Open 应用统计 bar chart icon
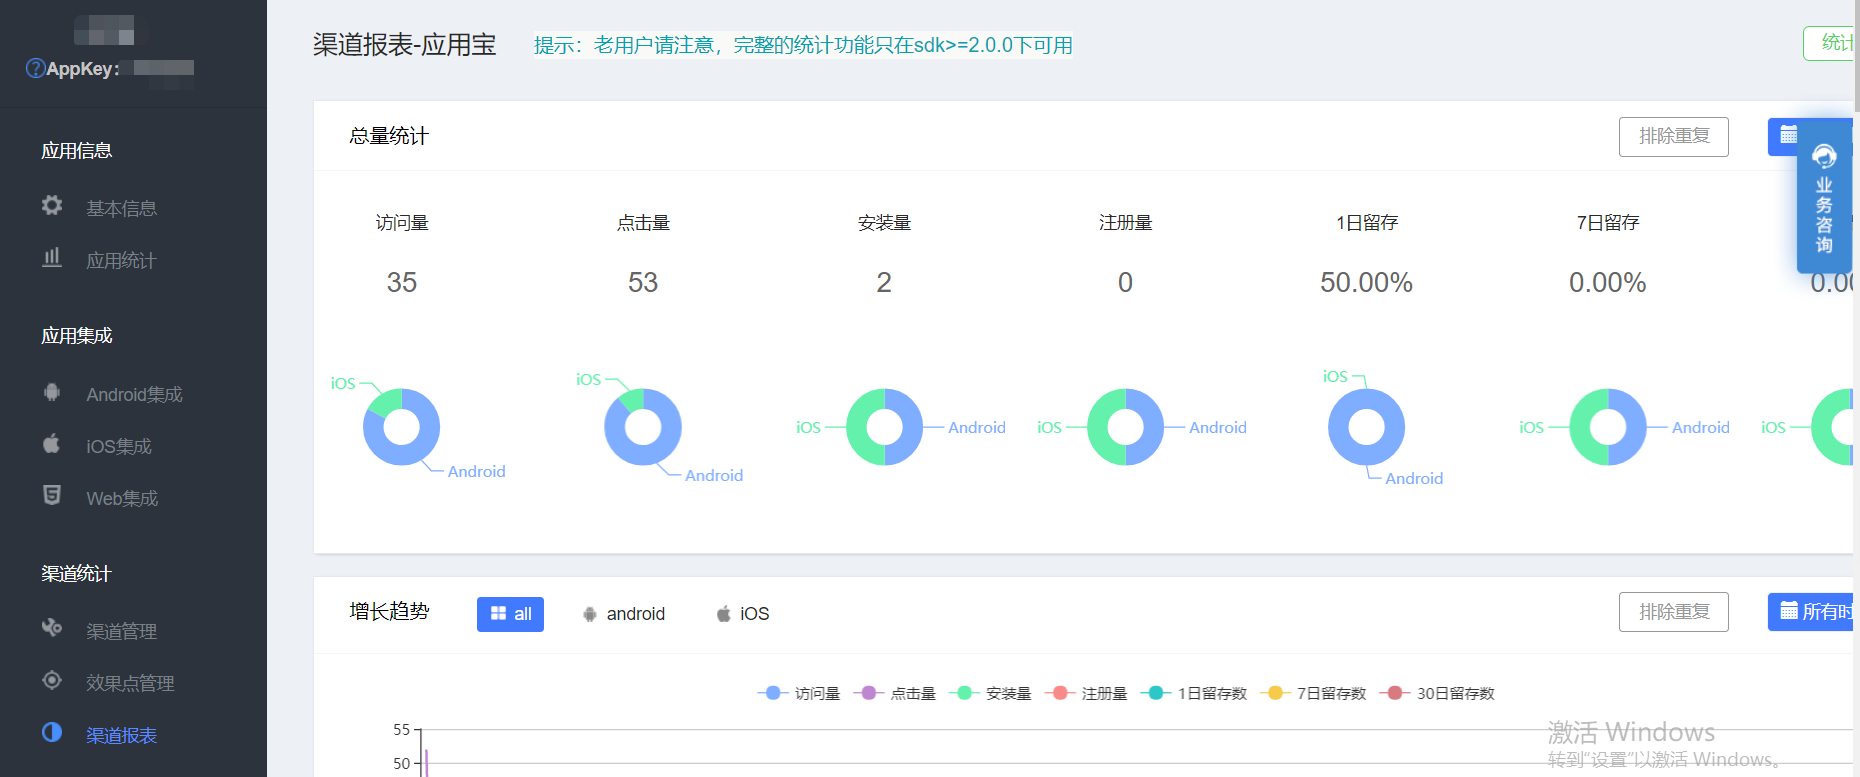Image resolution: width=1860 pixels, height=777 pixels. click(52, 258)
